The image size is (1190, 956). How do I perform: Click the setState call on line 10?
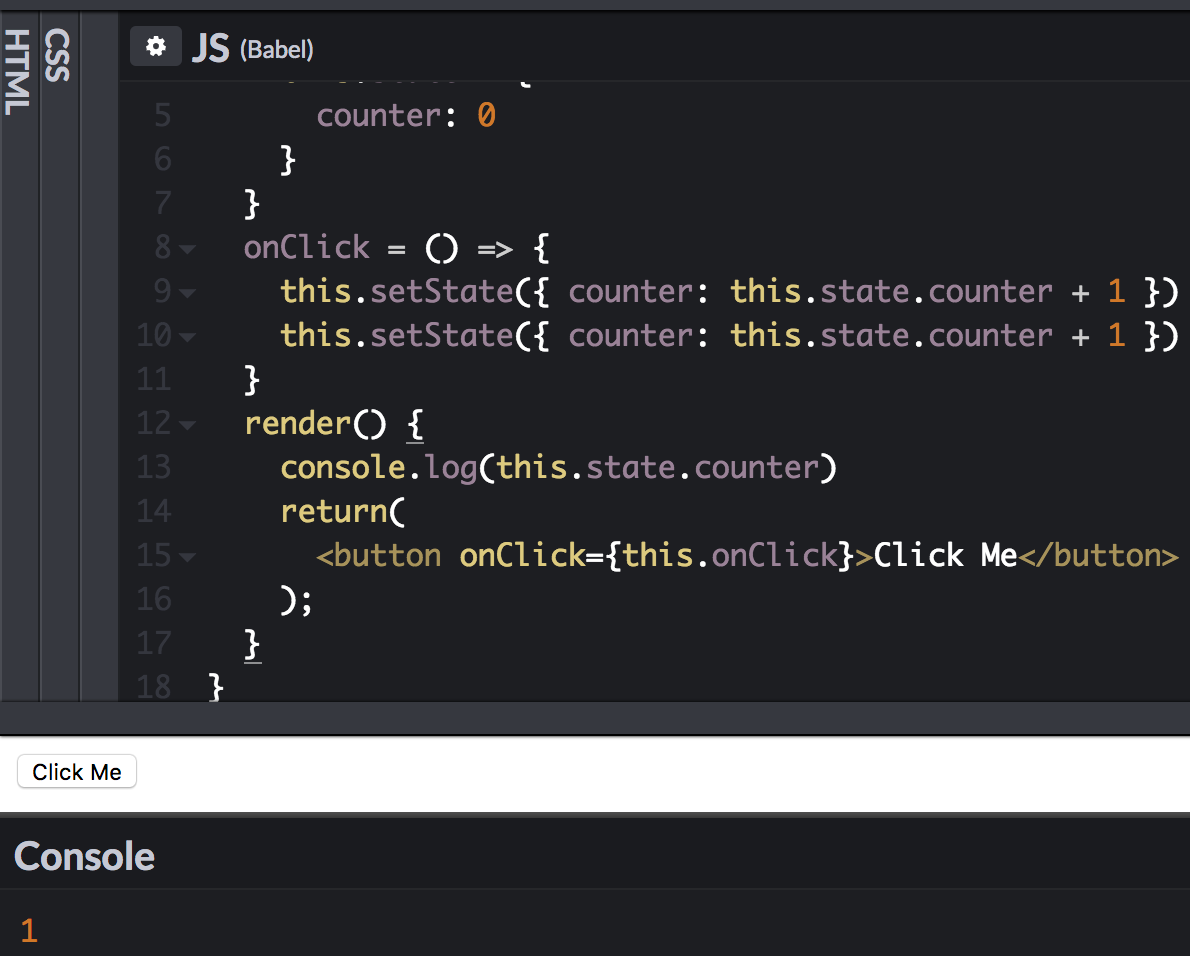(729, 336)
